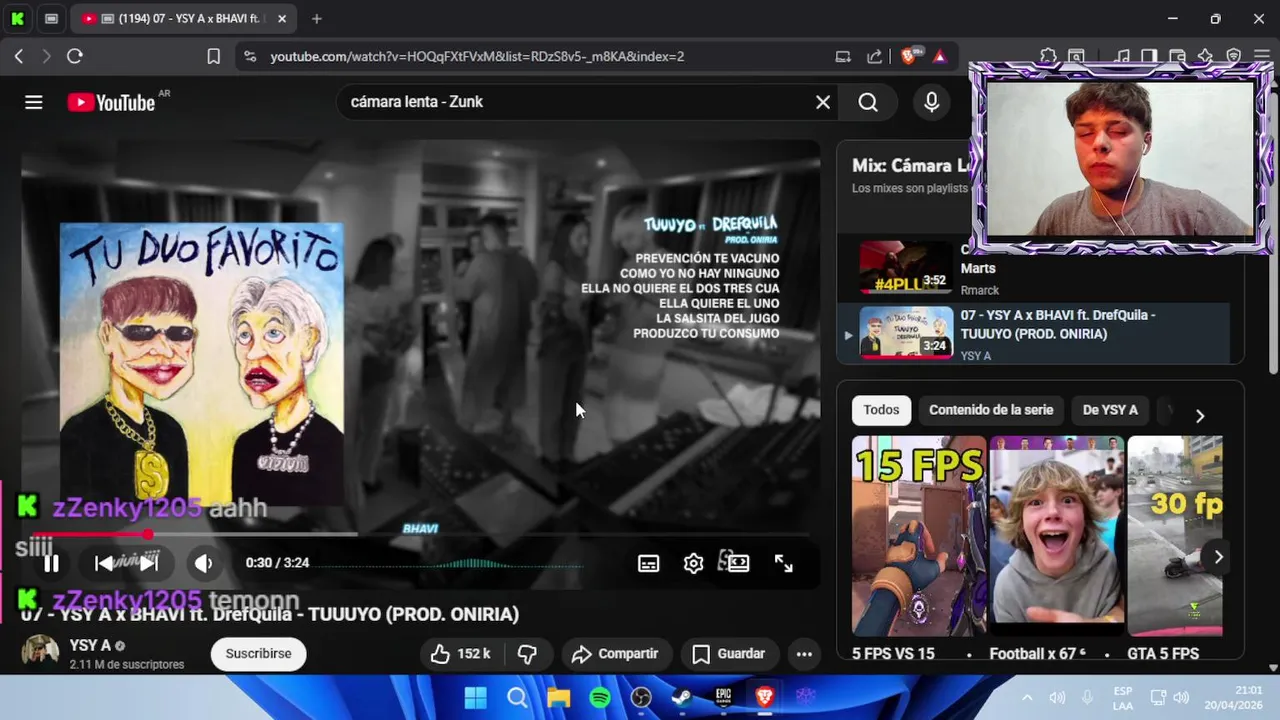Open a new browser tab
1280x720 pixels.
point(316,18)
